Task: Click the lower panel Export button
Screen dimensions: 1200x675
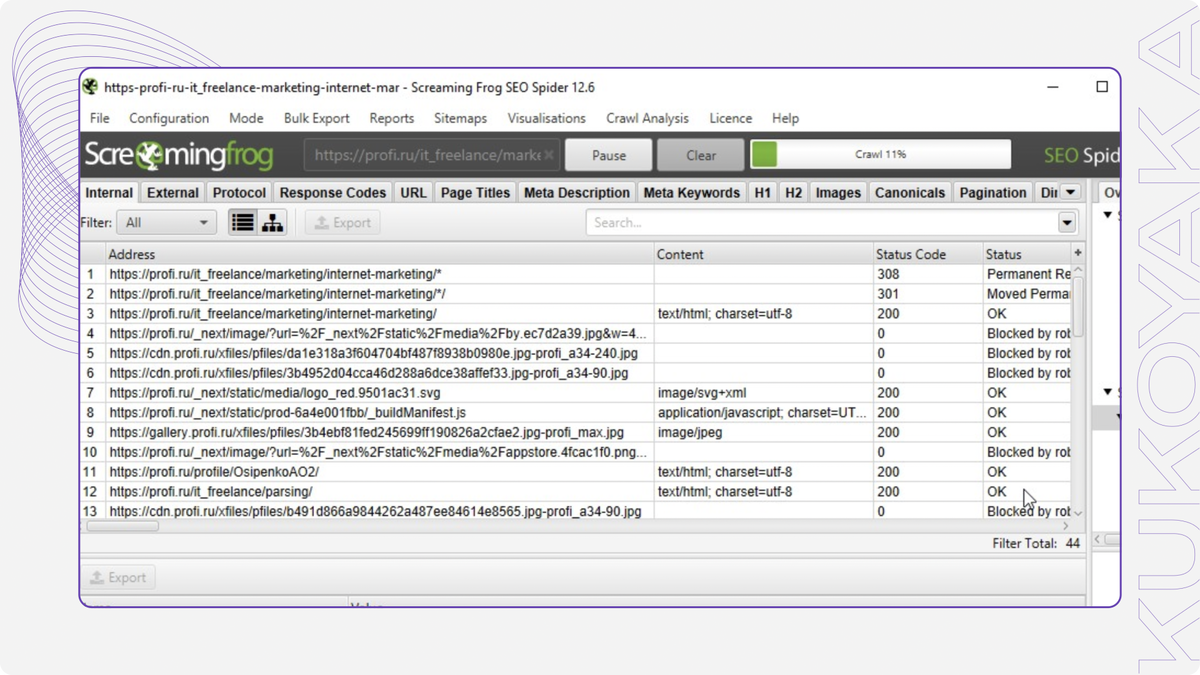Action: [x=118, y=577]
